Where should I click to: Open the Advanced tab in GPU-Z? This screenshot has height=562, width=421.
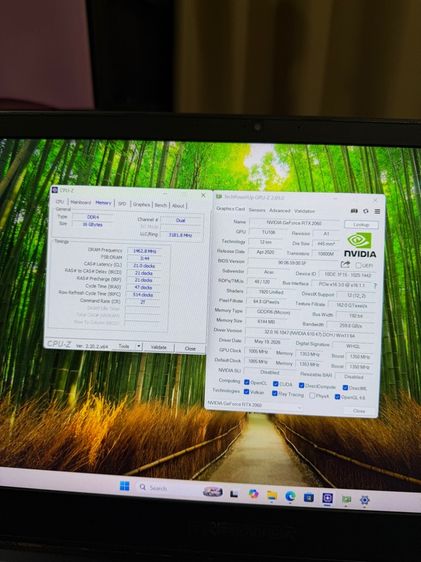coord(279,211)
